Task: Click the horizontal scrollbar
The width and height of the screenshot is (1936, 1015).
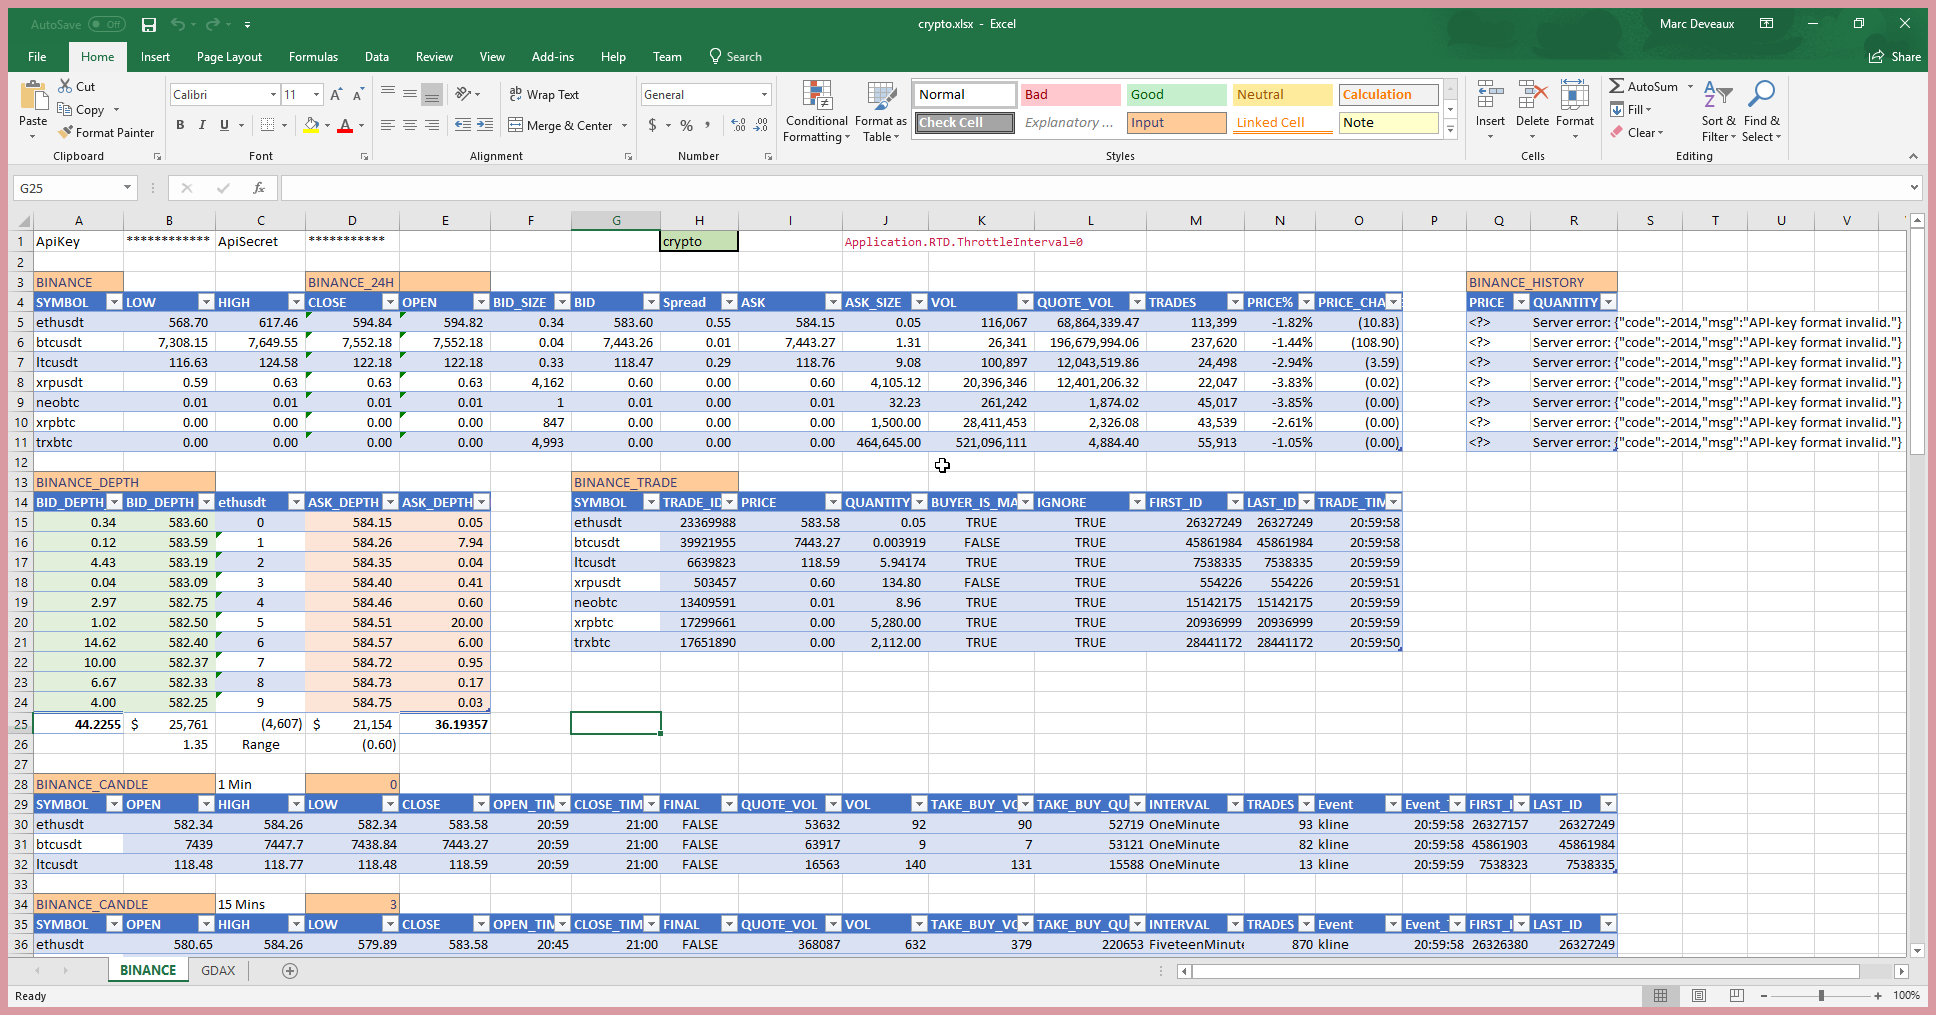Action: [x=1525, y=971]
